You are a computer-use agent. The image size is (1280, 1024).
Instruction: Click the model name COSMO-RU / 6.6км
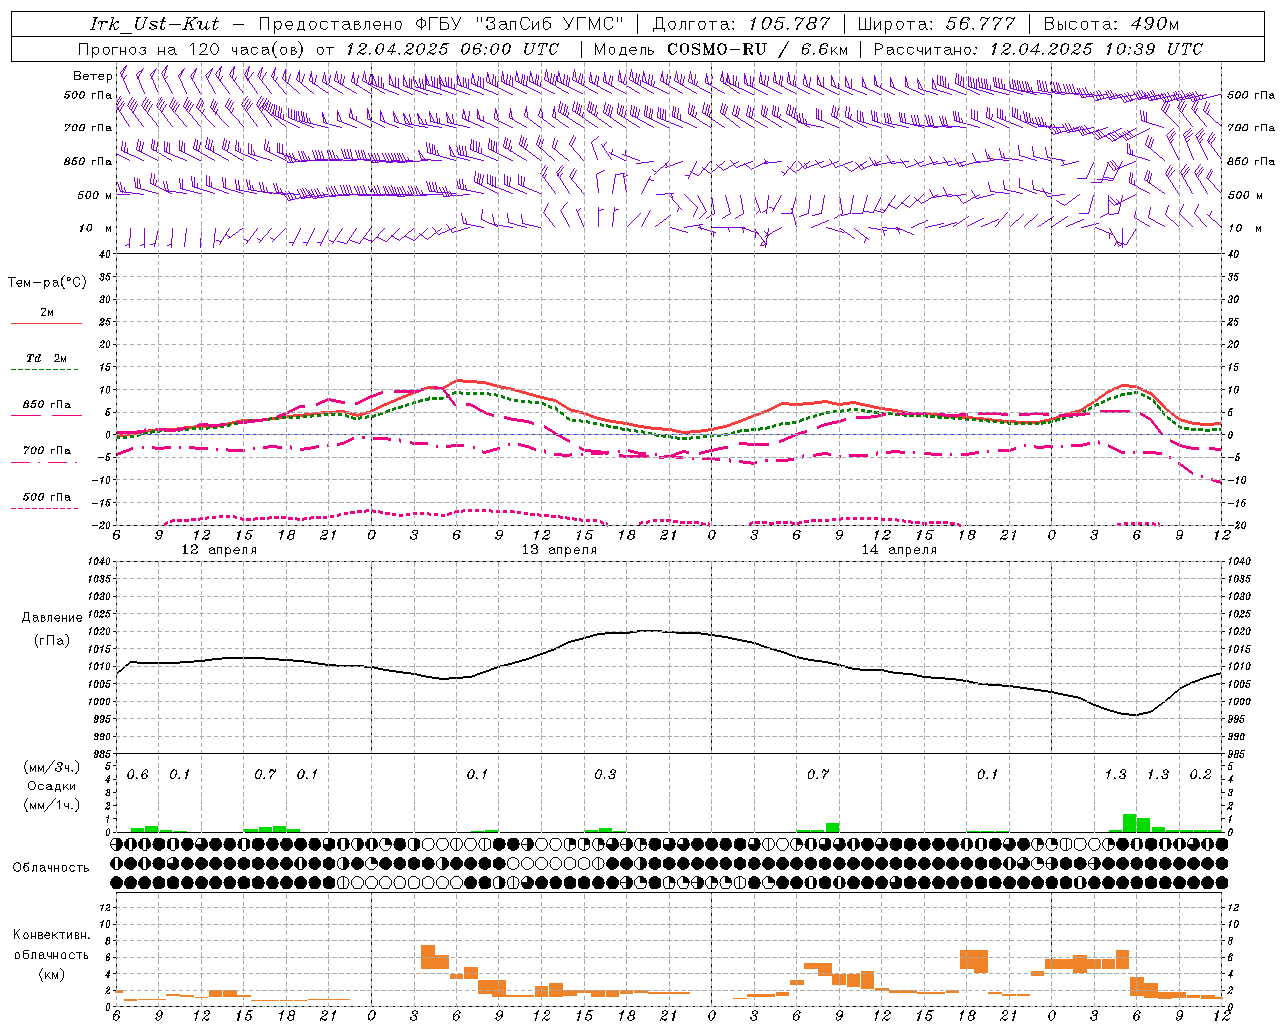tap(757, 48)
